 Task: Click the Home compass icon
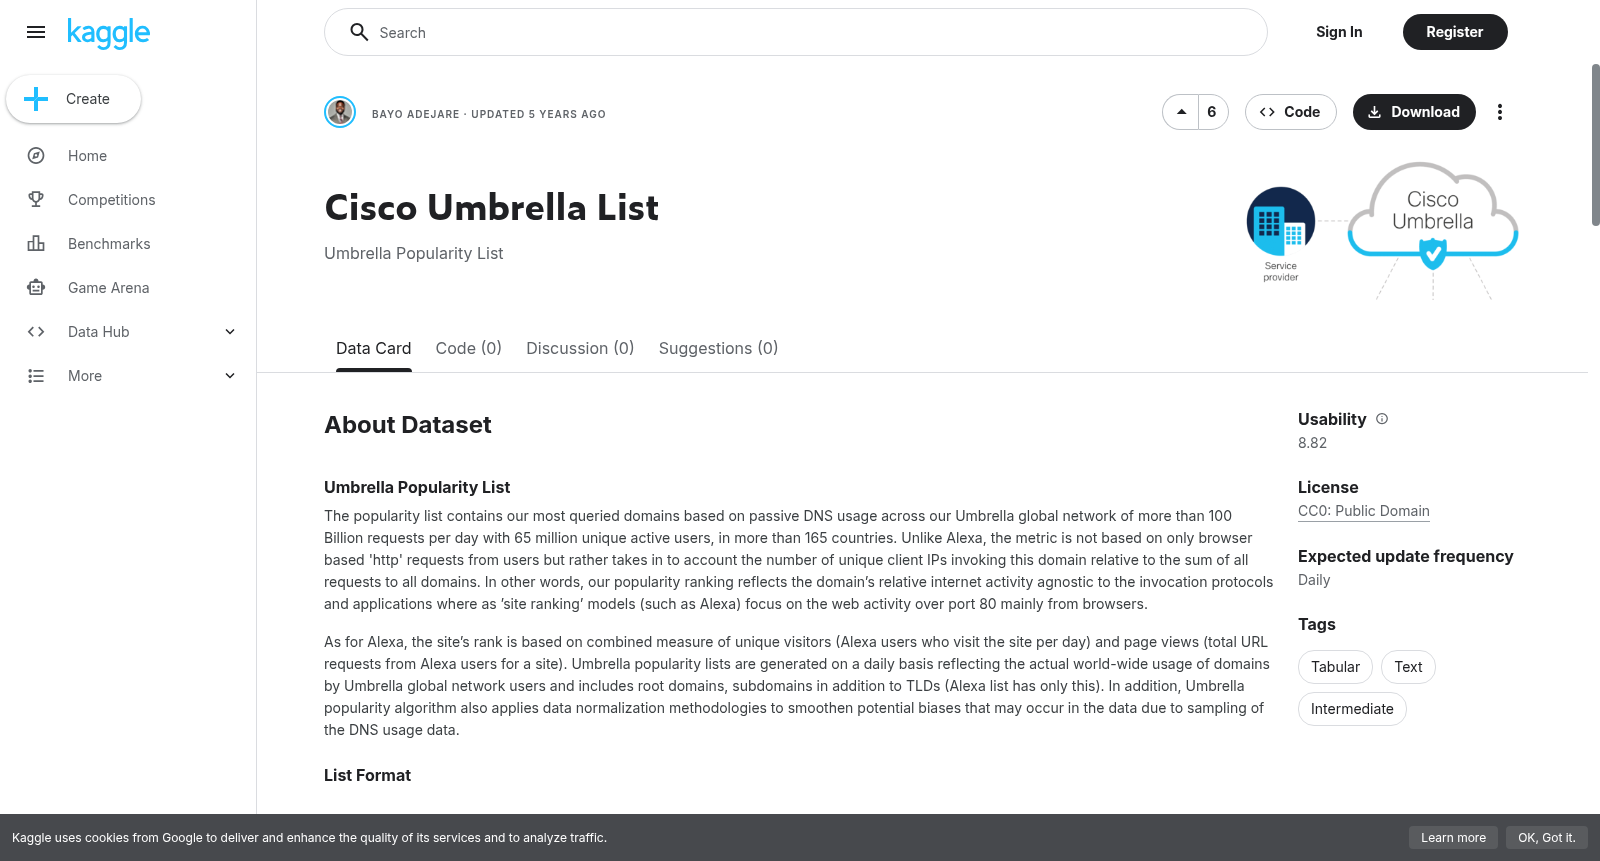pos(36,156)
